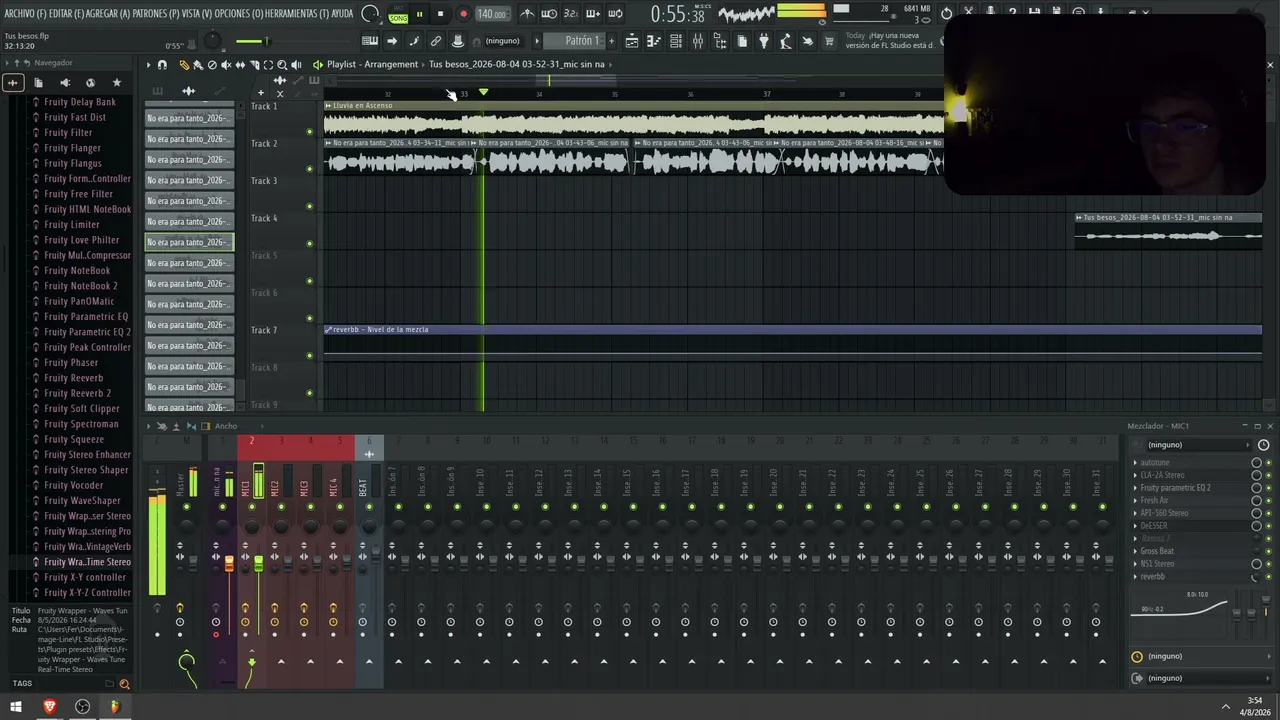Screen dimensions: 1280x720
Task: Open the browser Library globe icon
Action: 90,82
